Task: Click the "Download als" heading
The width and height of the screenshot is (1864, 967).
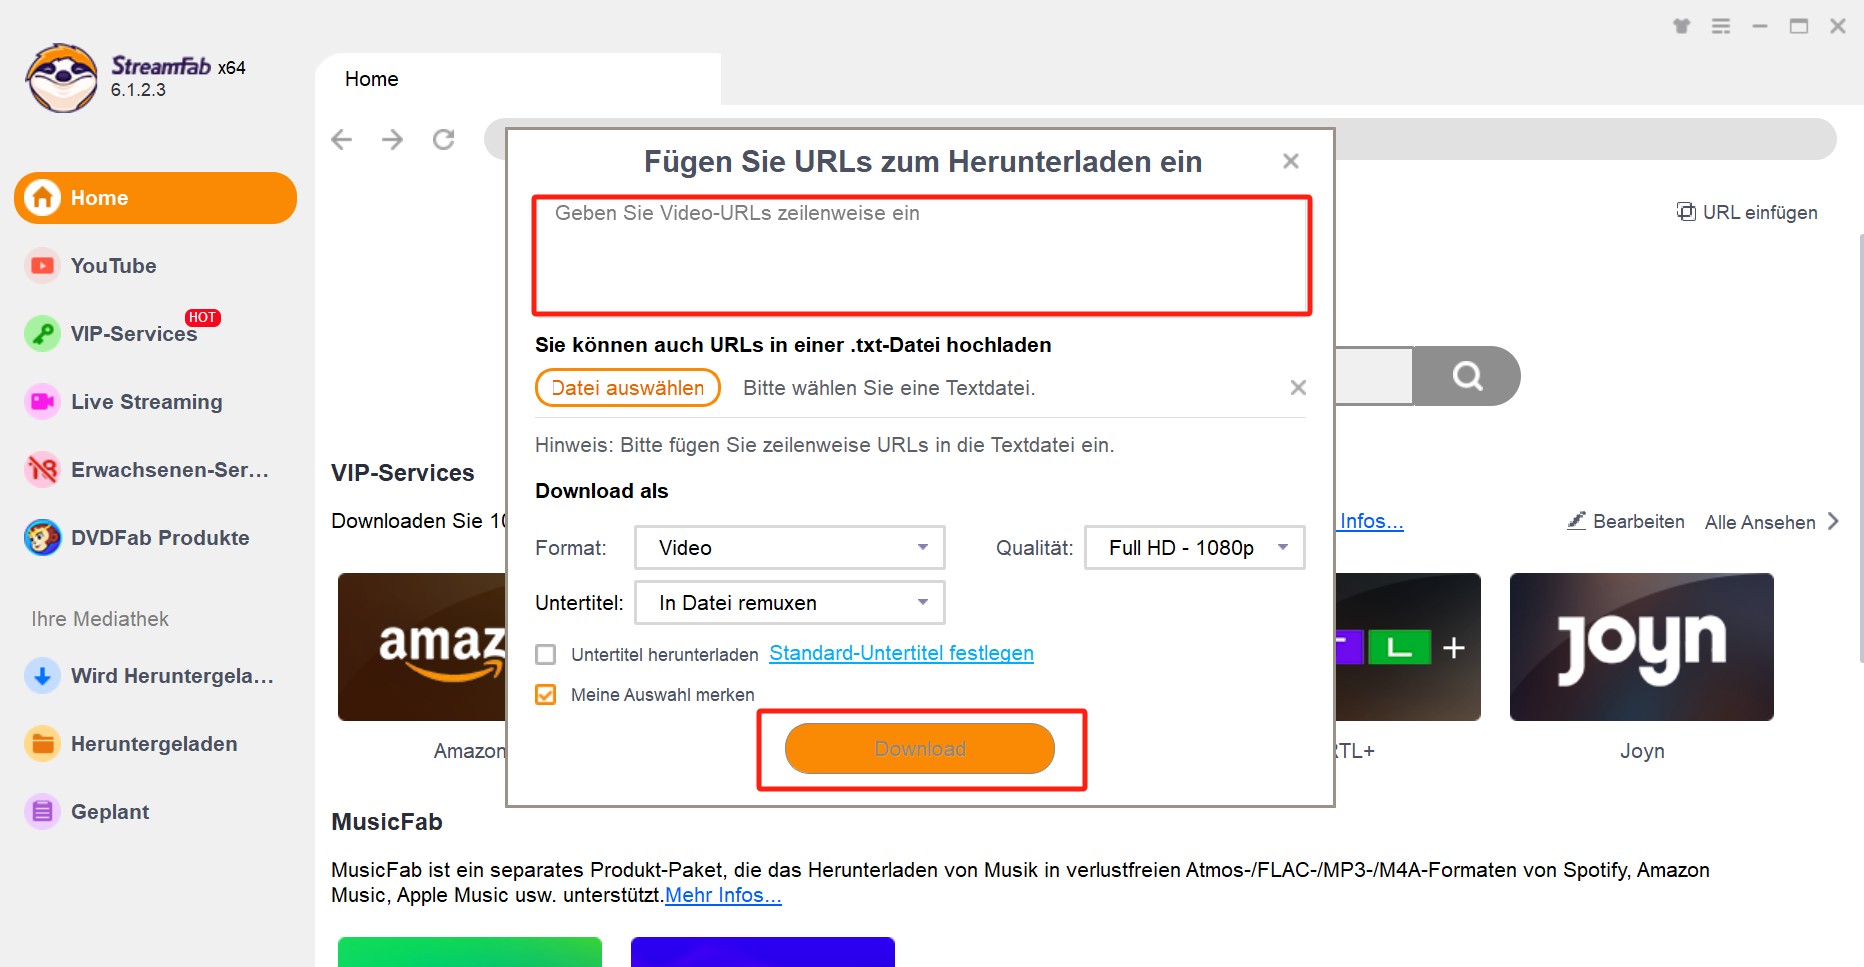Action: point(601,491)
